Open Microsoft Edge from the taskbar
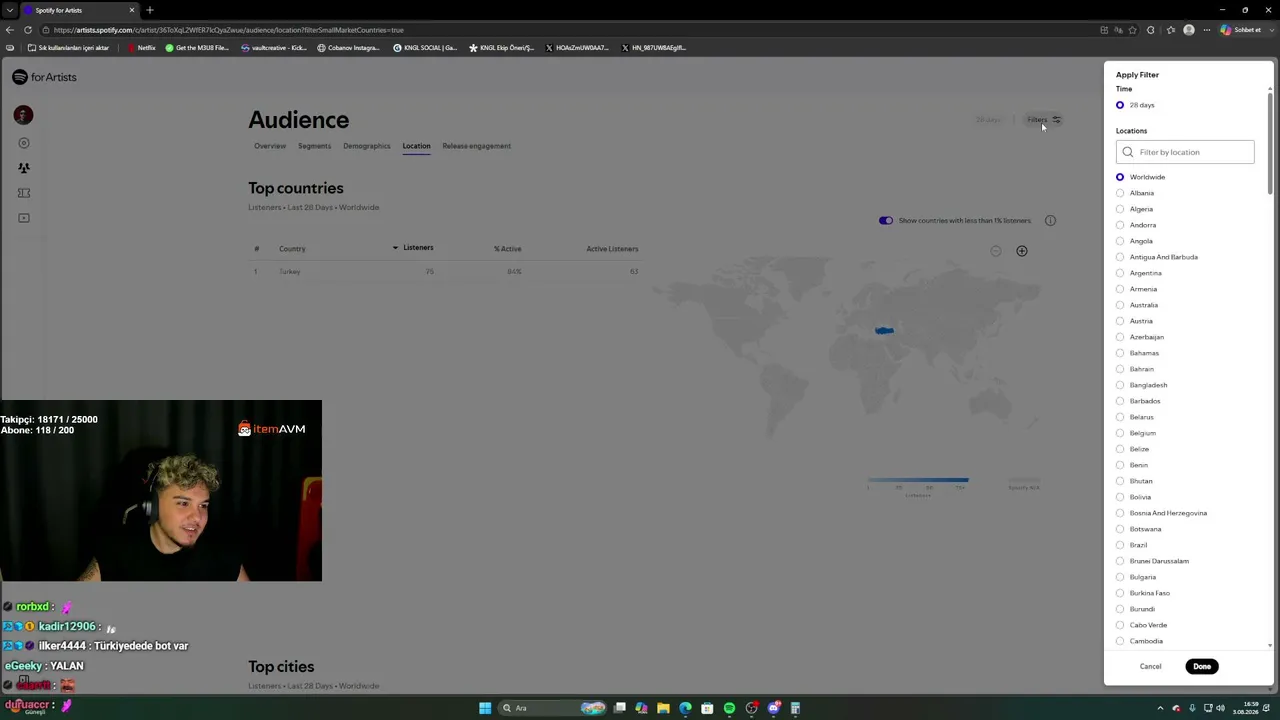The image size is (1280, 720). [685, 708]
